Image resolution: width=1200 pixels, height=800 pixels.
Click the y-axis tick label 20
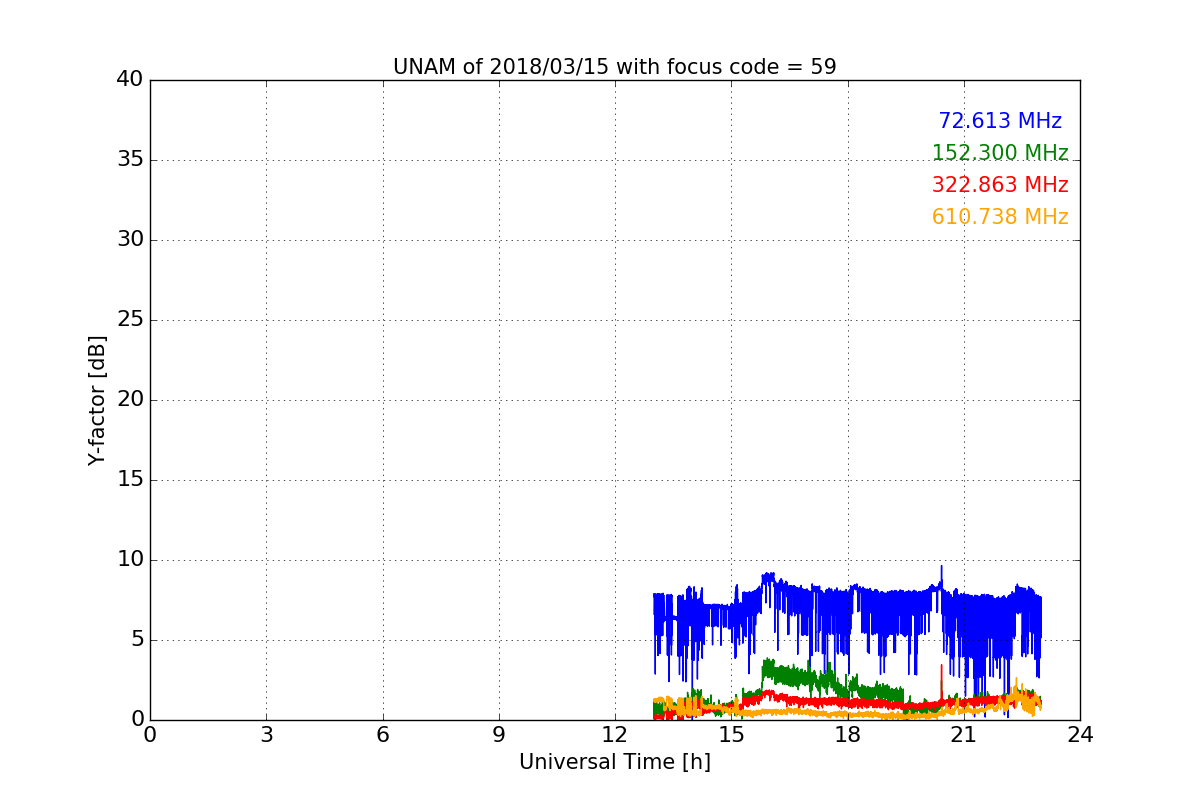click(x=130, y=400)
